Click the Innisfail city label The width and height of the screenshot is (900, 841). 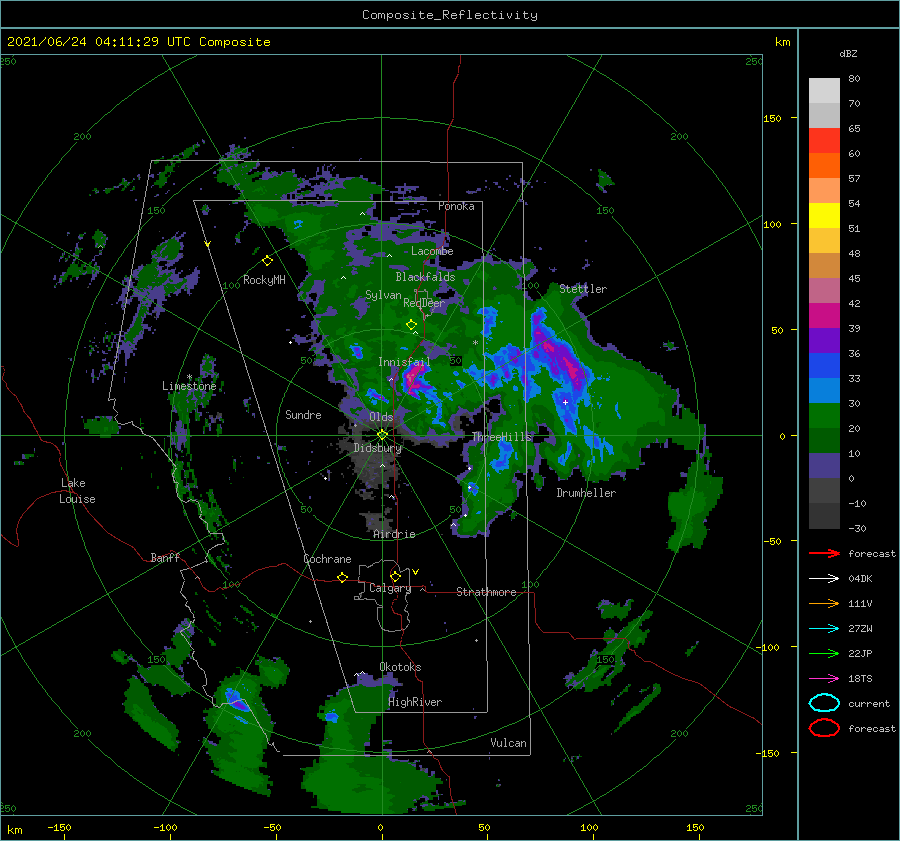tap(404, 362)
